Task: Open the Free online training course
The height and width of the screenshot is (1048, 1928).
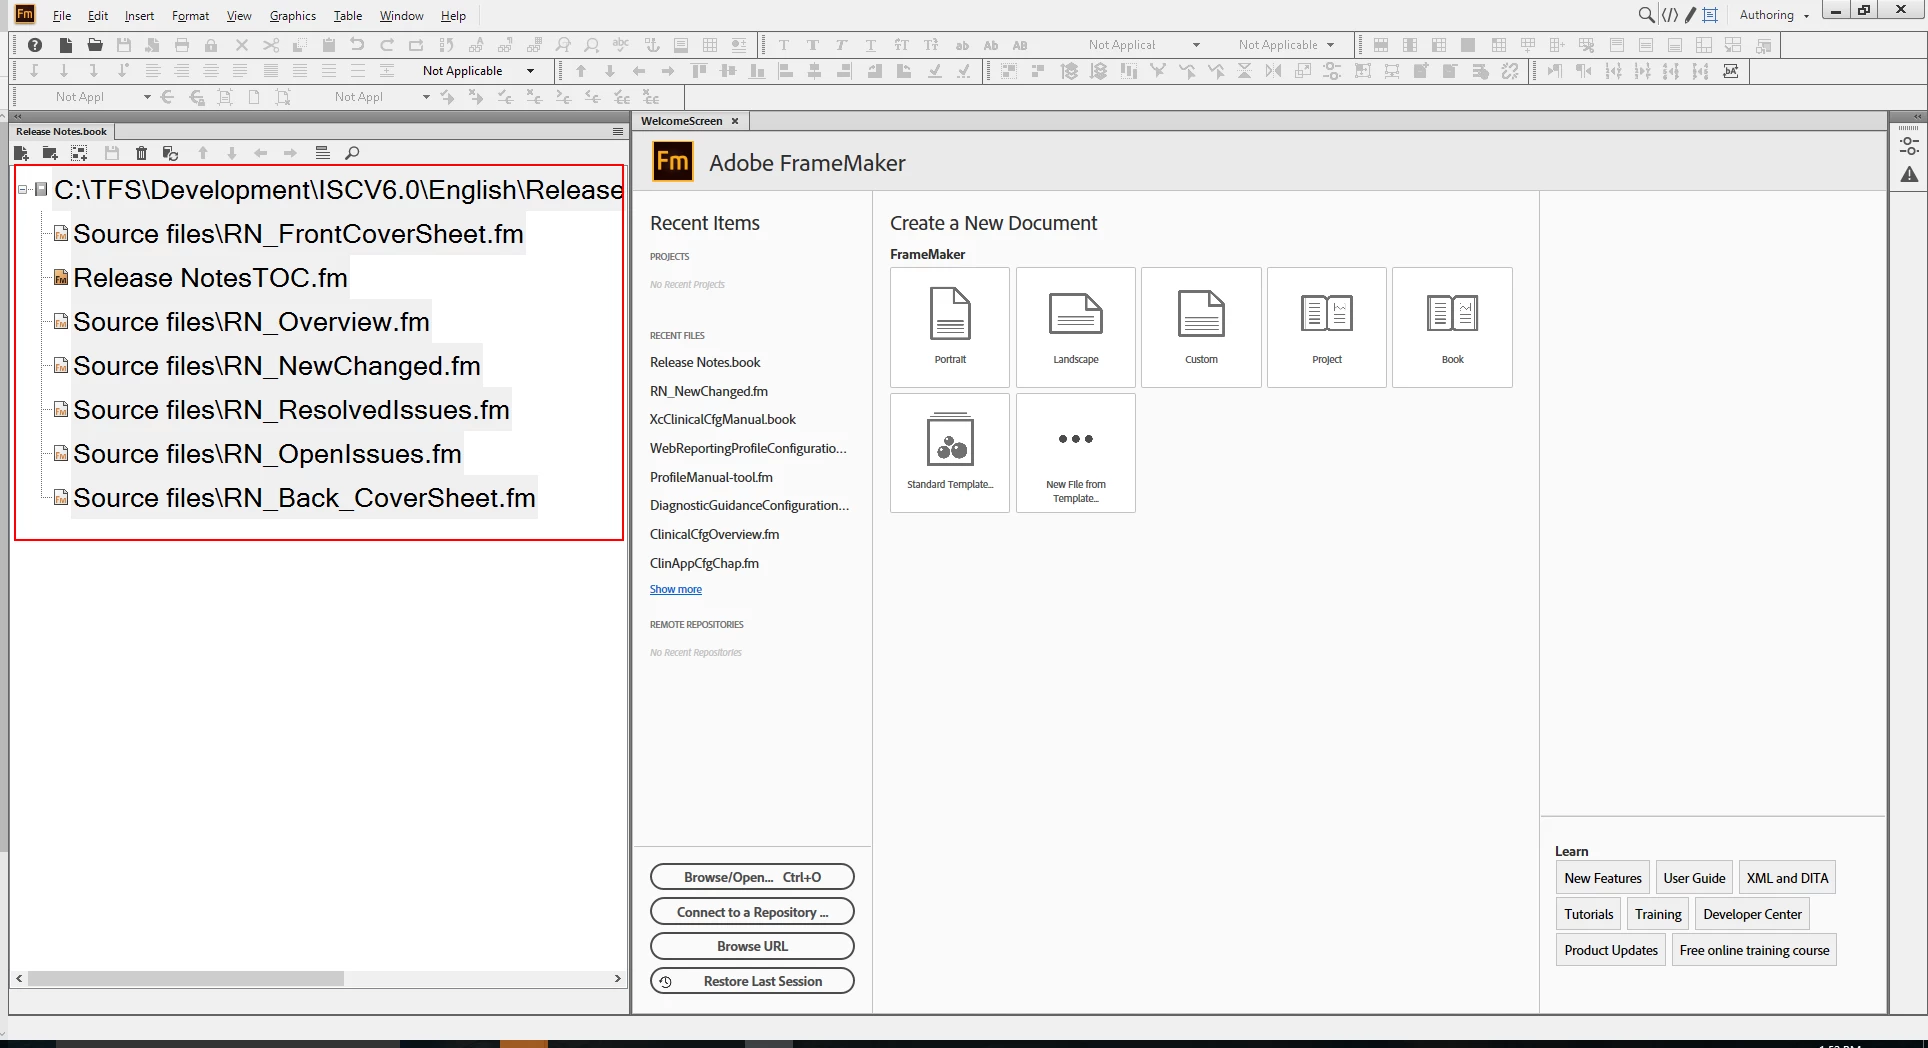Action: (1754, 950)
